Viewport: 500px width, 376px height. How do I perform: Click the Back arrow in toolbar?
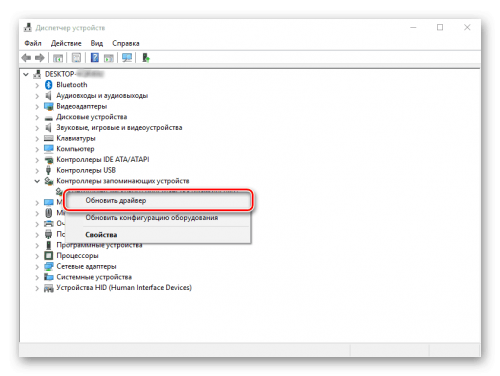coord(26,58)
